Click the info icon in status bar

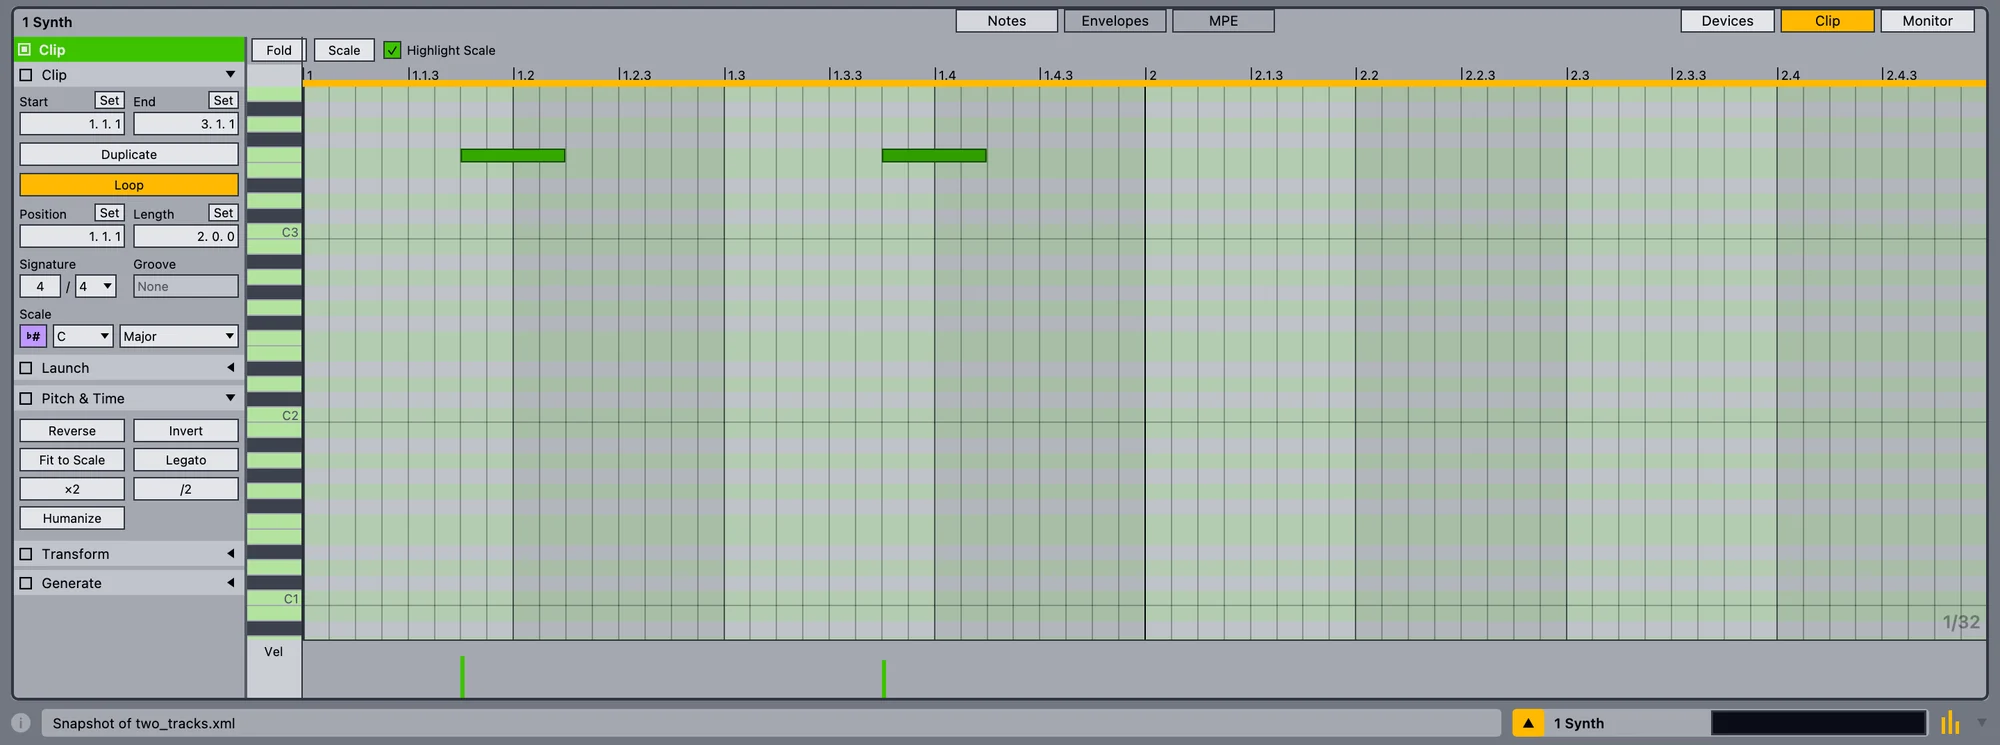[x=21, y=723]
